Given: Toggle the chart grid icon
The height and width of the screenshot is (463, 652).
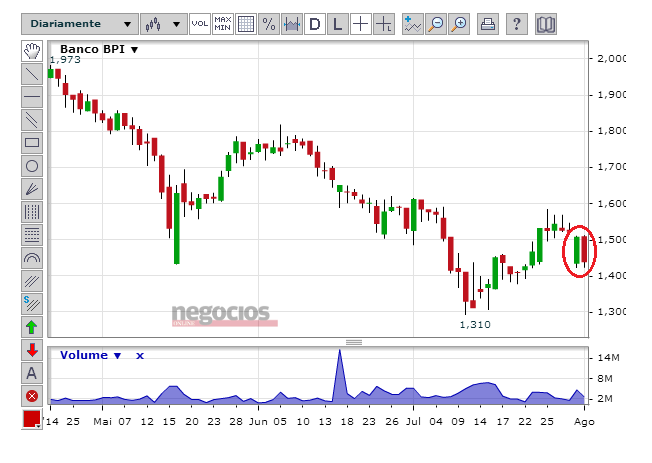Looking at the screenshot, I should 246,24.
